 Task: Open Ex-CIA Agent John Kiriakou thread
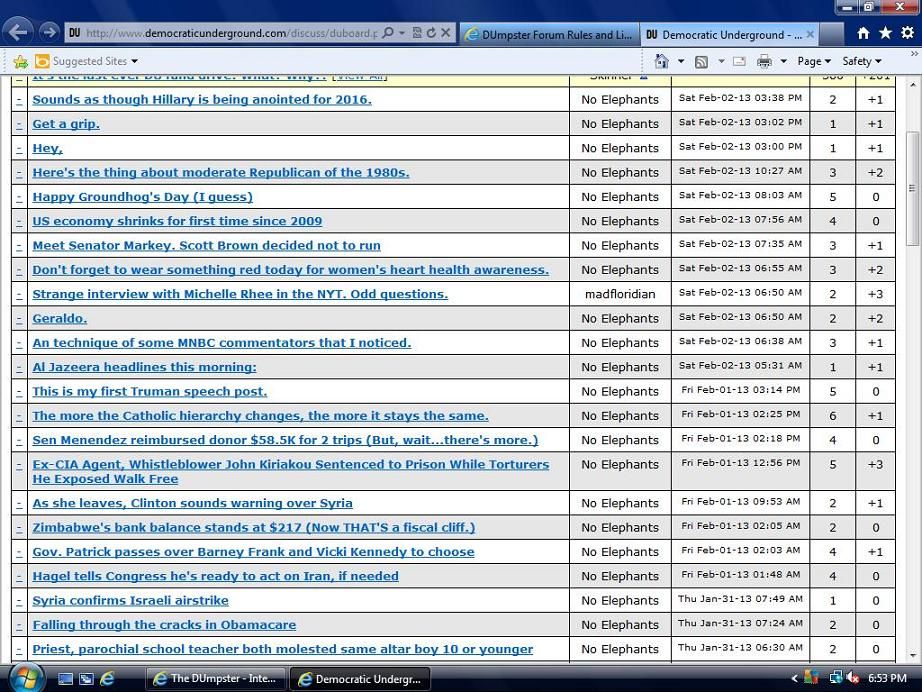coord(290,472)
